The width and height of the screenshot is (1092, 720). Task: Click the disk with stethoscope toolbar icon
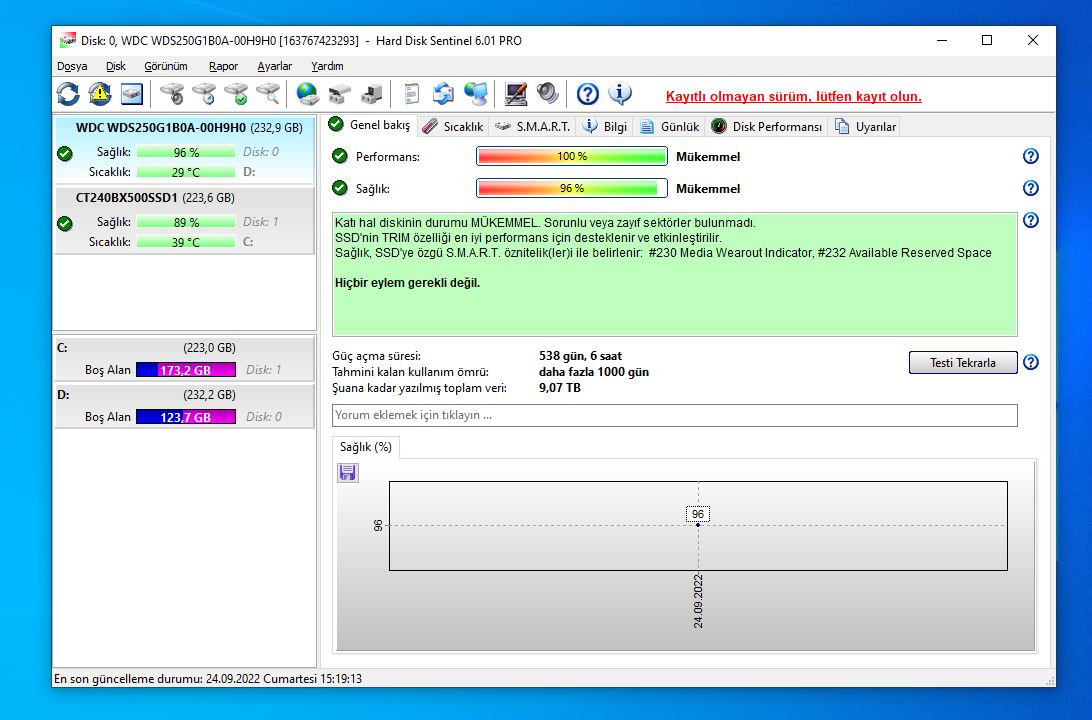coord(172,94)
